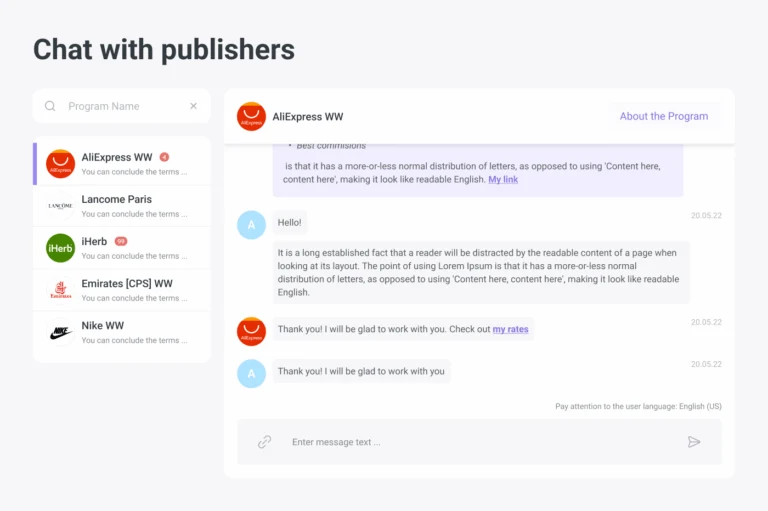768x511 pixels.
Task: Click the 'Chat with publishers' heading
Action: tap(164, 50)
